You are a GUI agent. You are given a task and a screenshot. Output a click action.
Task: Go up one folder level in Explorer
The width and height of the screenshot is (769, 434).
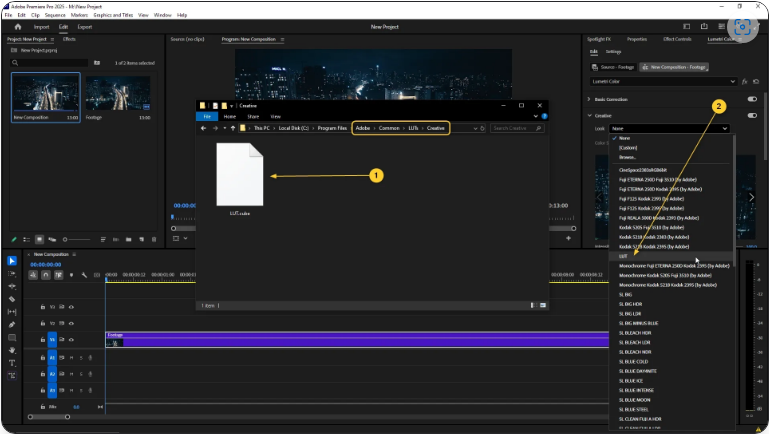pos(233,128)
